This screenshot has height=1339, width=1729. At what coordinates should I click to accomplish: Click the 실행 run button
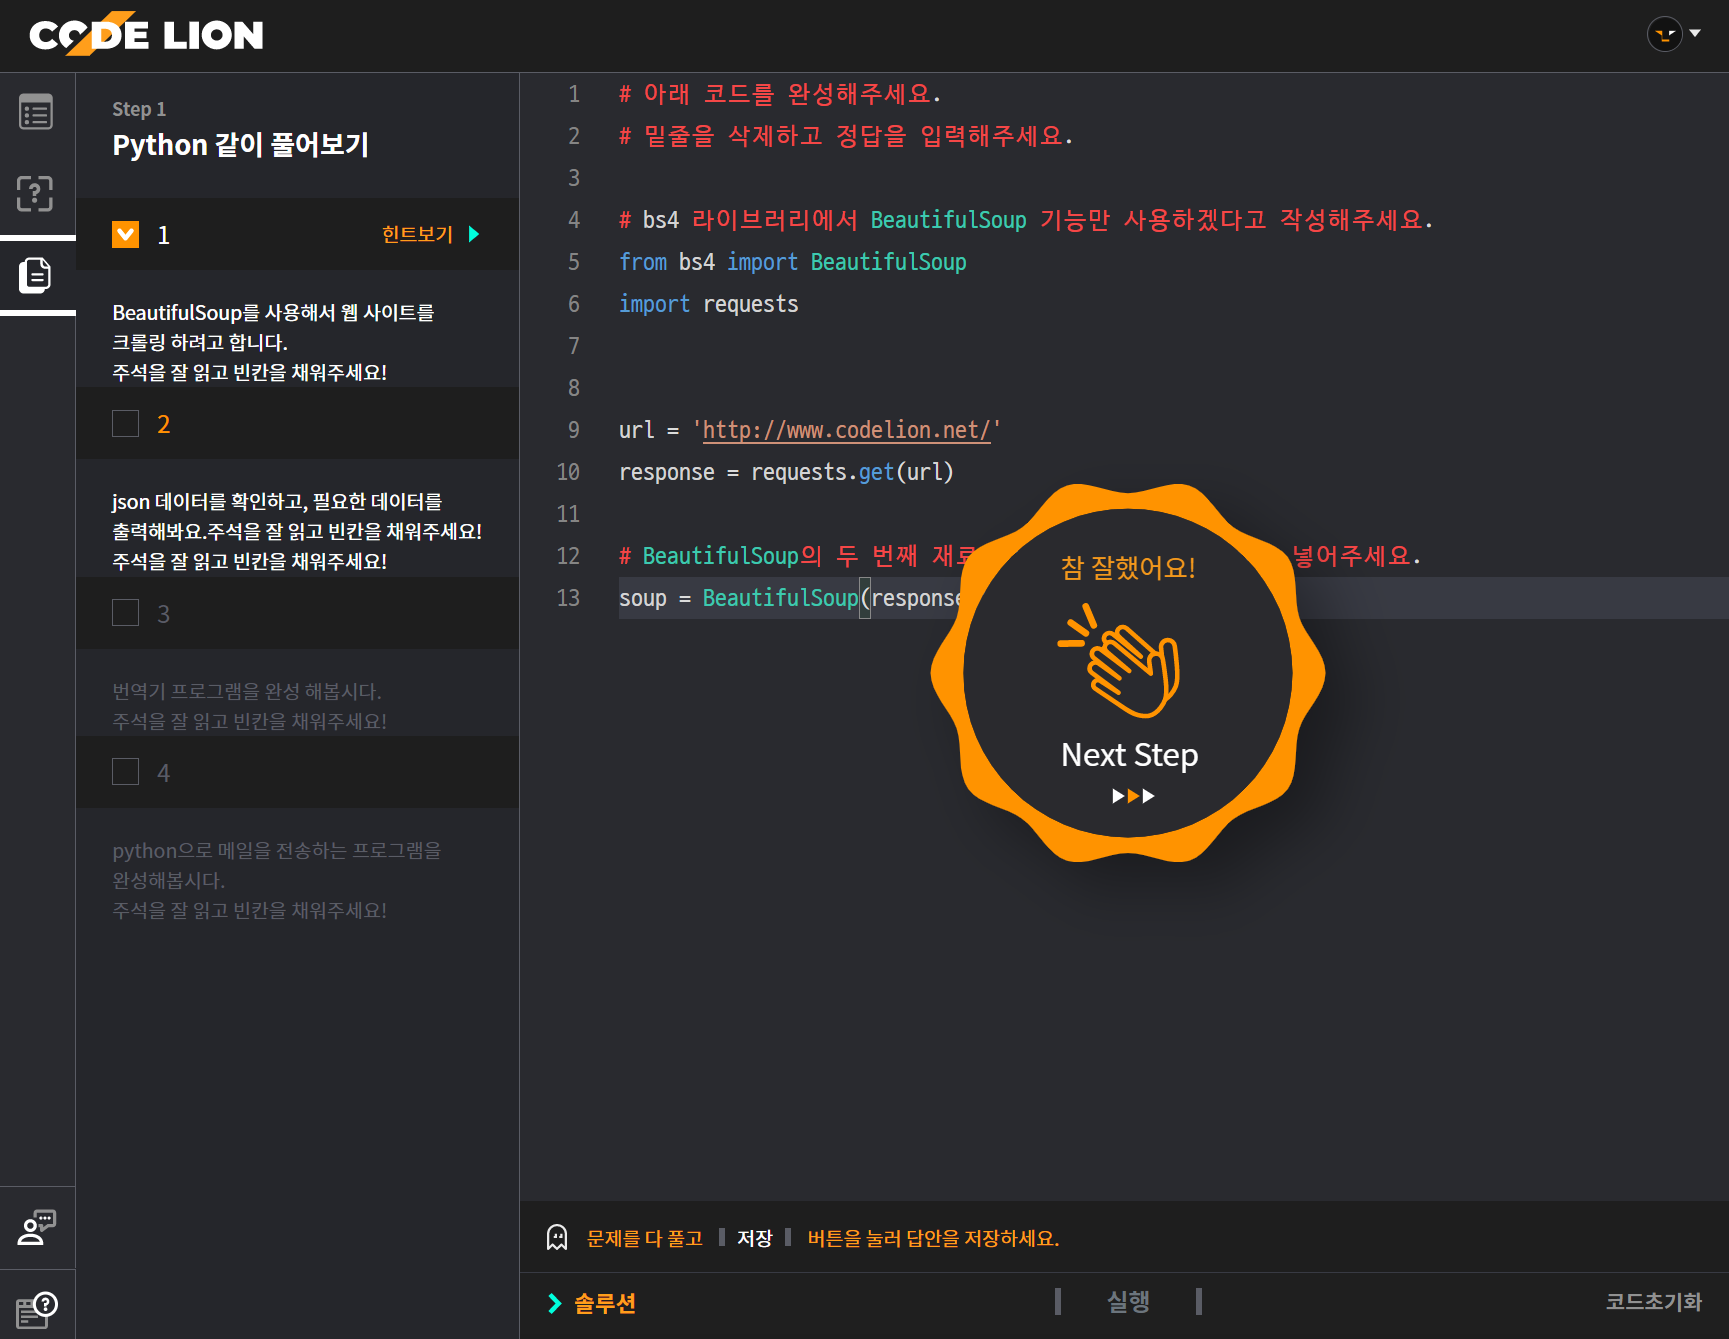pyautogui.click(x=1127, y=1302)
